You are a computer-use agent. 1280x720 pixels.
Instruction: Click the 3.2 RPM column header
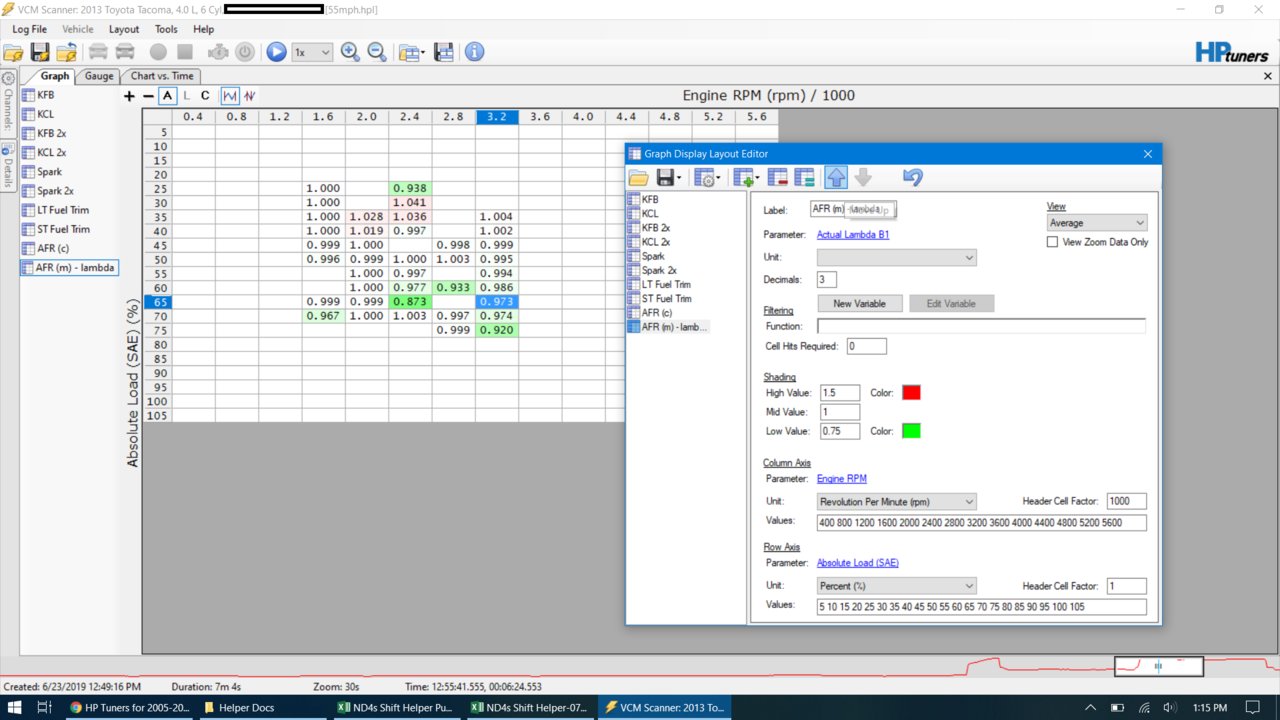497,117
